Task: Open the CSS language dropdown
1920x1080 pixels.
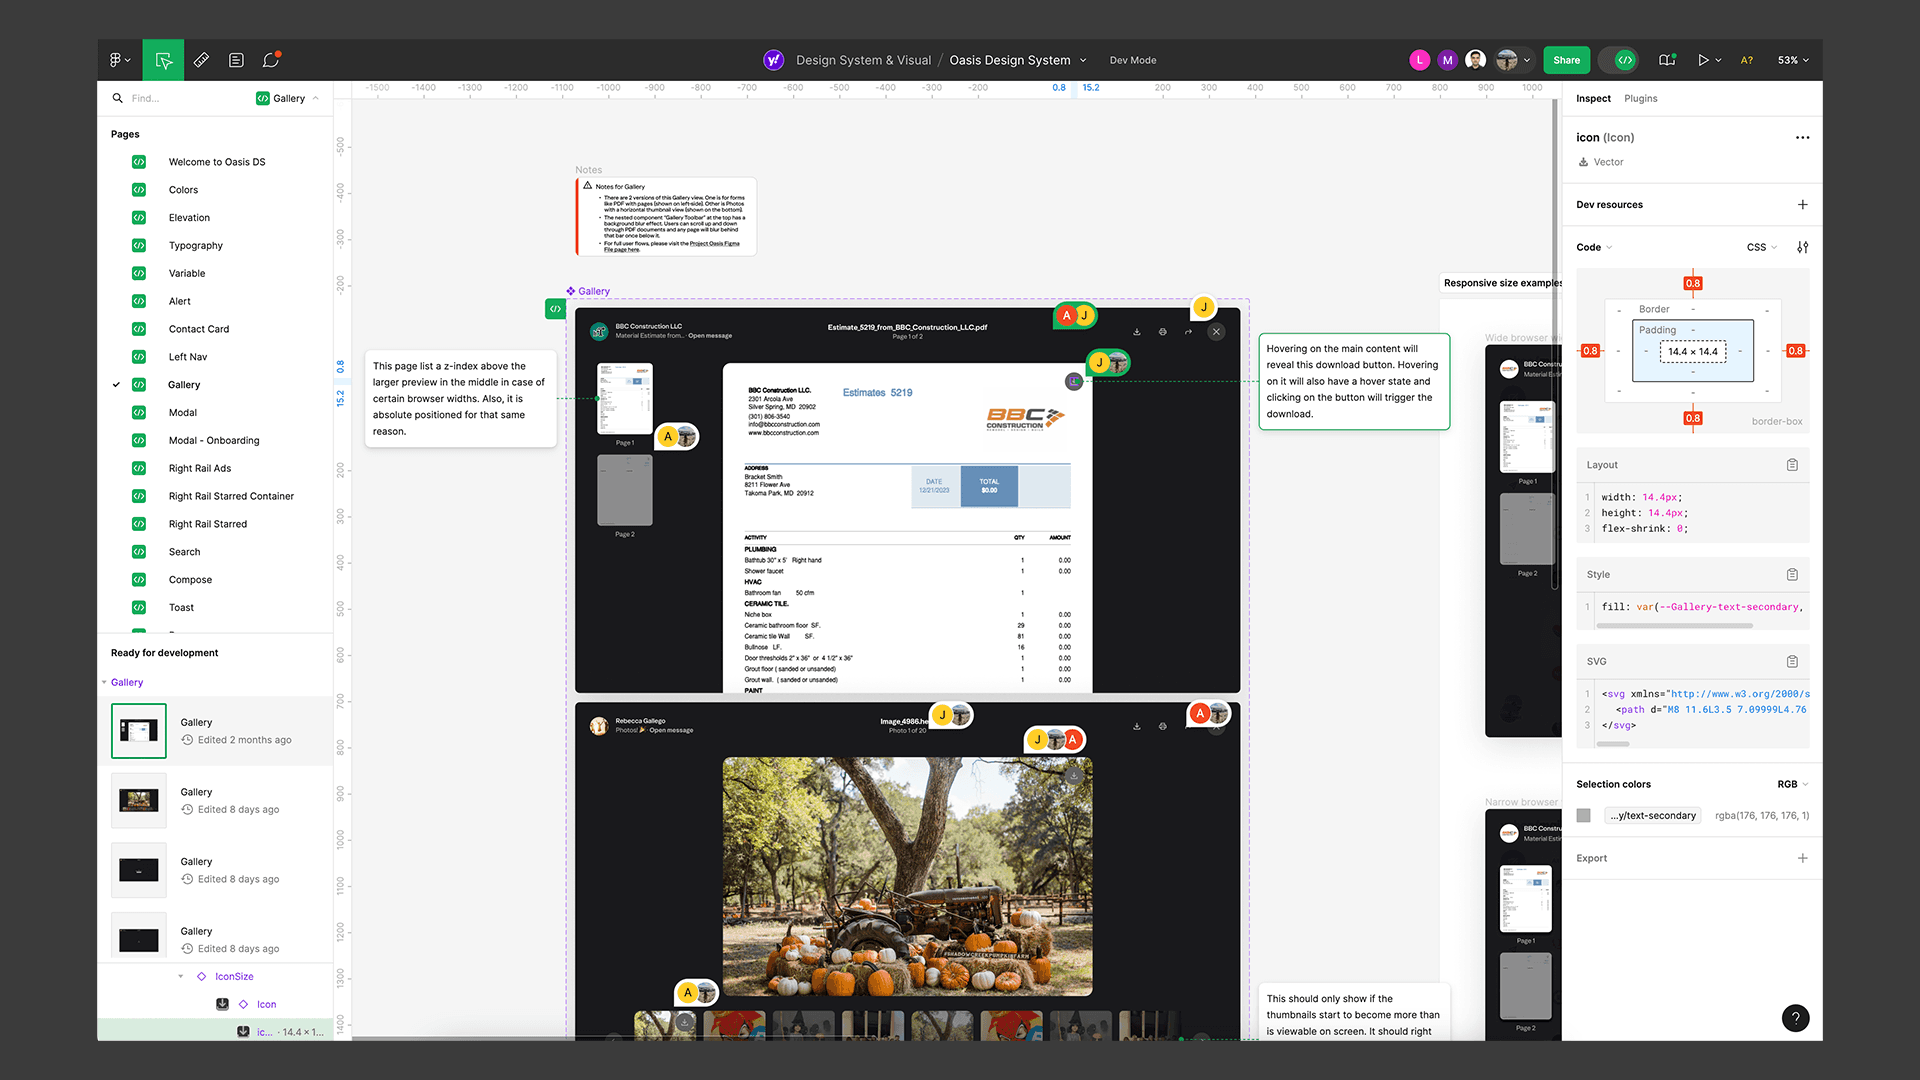Action: pos(1761,247)
